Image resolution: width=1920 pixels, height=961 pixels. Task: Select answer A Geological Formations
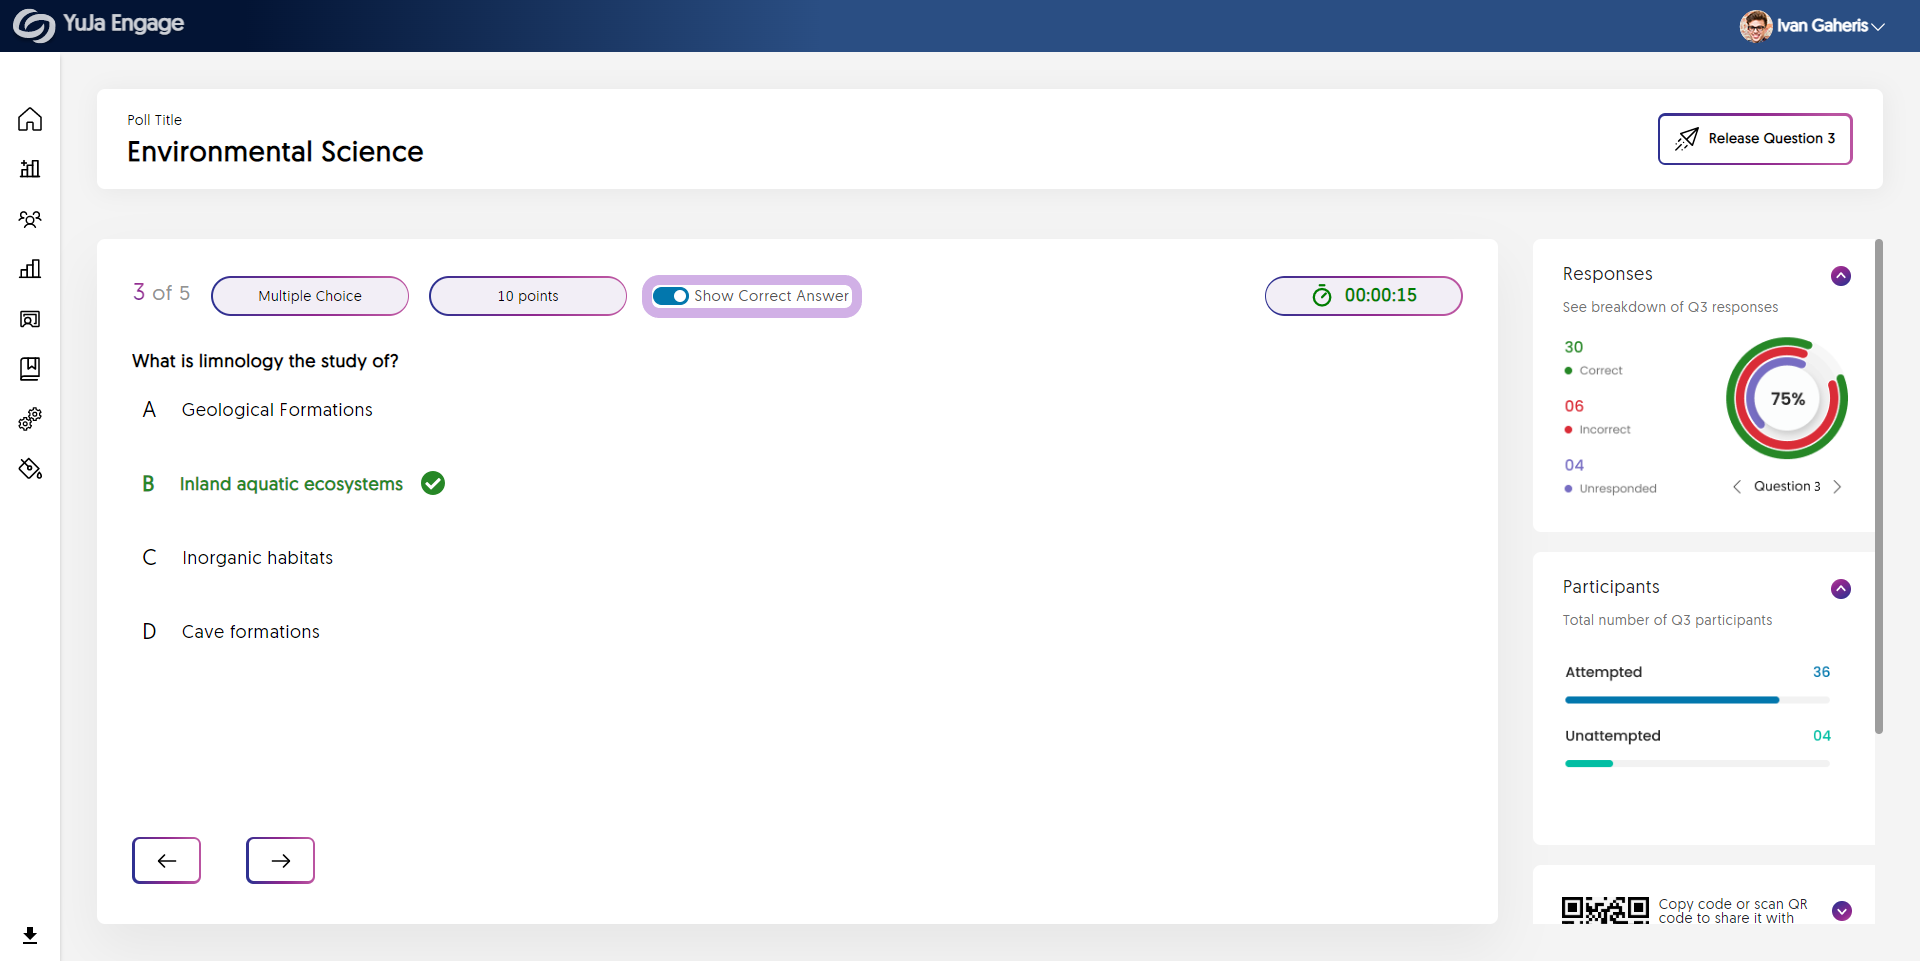pos(258,410)
